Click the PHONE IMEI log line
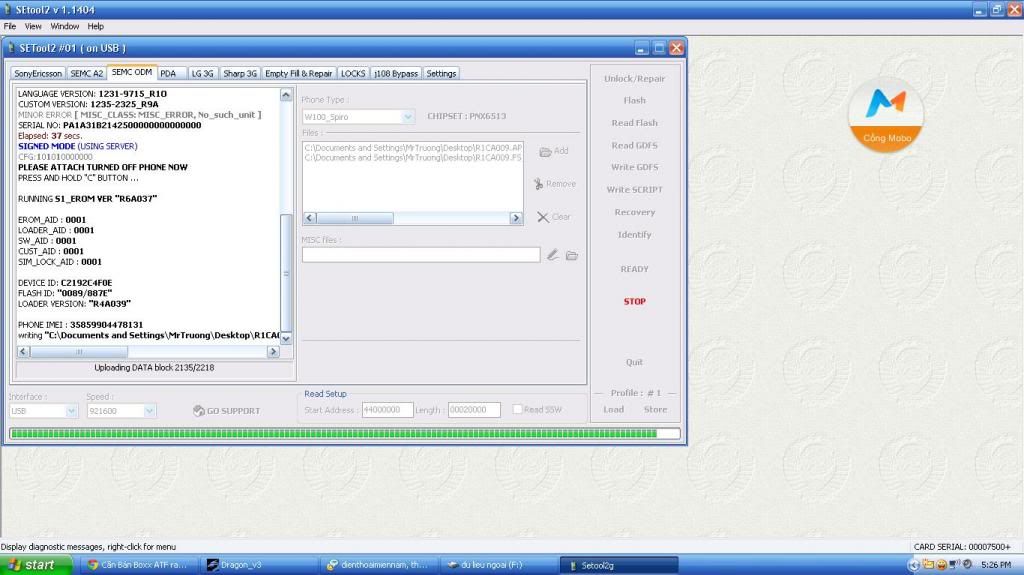 tap(80, 325)
